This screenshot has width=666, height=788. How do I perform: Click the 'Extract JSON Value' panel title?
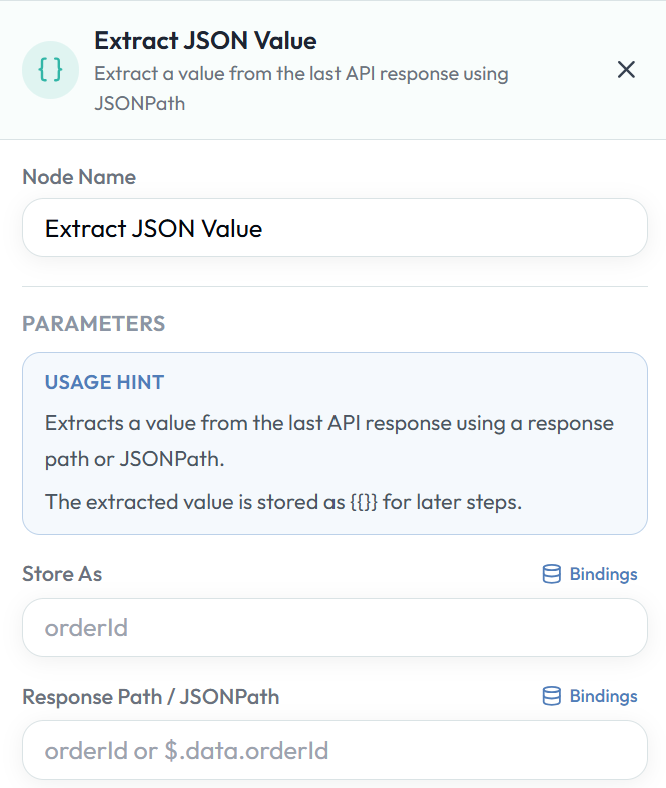tap(205, 41)
